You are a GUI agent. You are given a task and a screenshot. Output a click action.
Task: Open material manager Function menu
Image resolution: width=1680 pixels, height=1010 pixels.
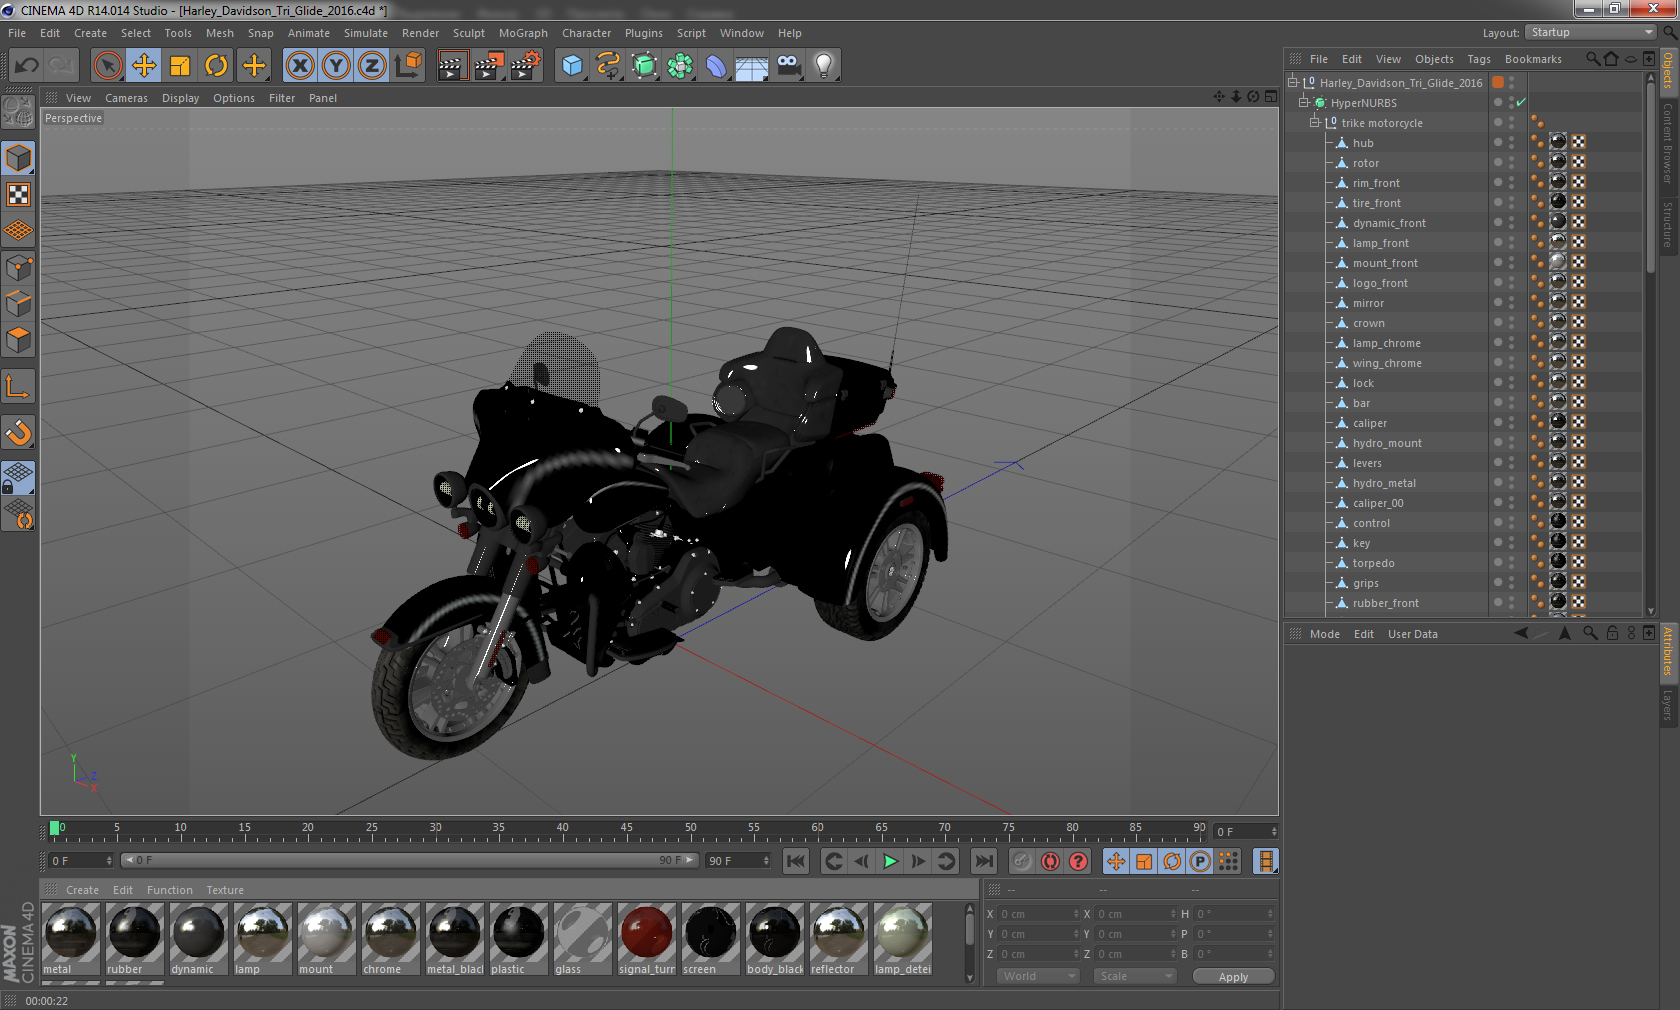[x=170, y=890]
